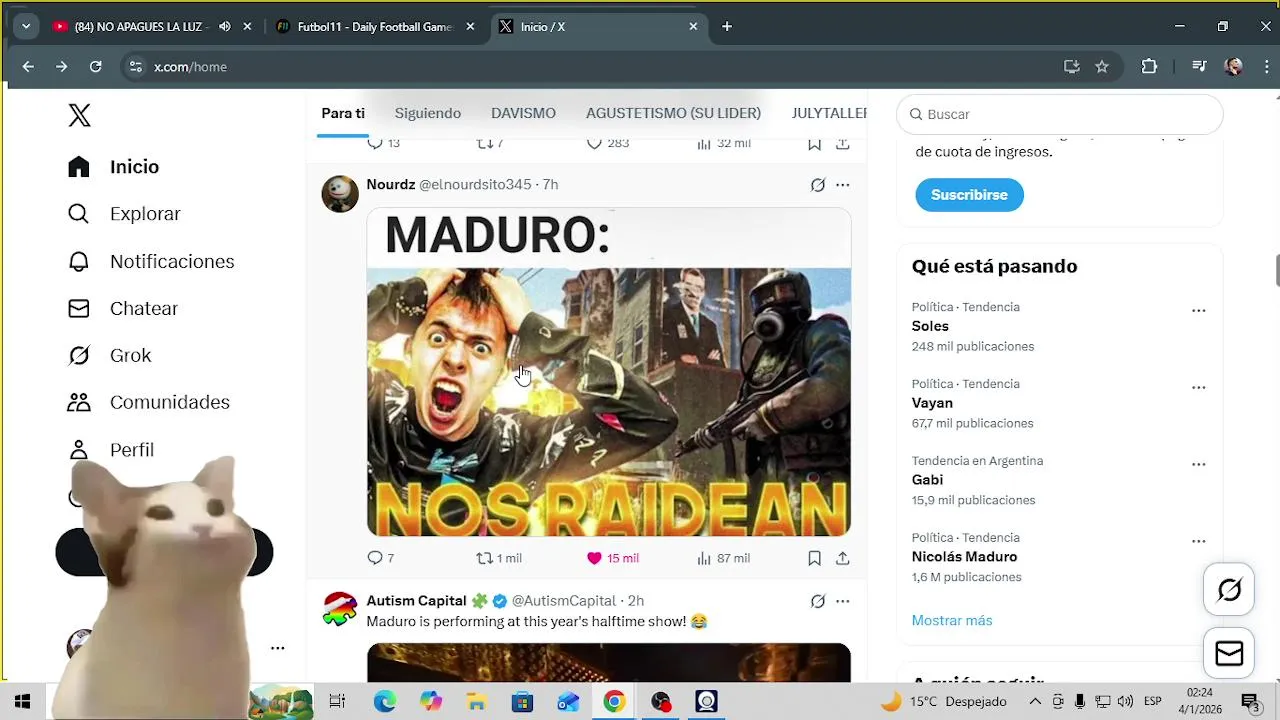Viewport: 1280px width, 720px height.
Task: Open options for Nicolás Maduro trend
Action: (x=1198, y=541)
